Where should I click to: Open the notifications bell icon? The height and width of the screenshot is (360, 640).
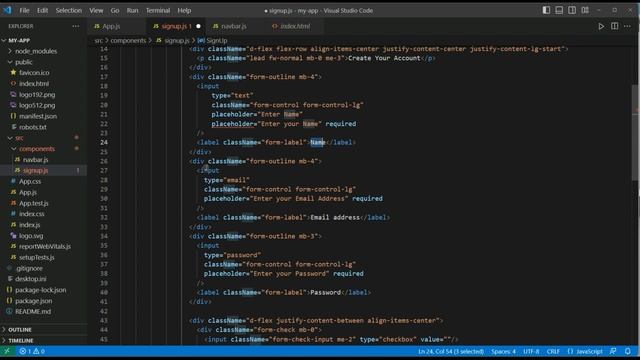(628, 351)
